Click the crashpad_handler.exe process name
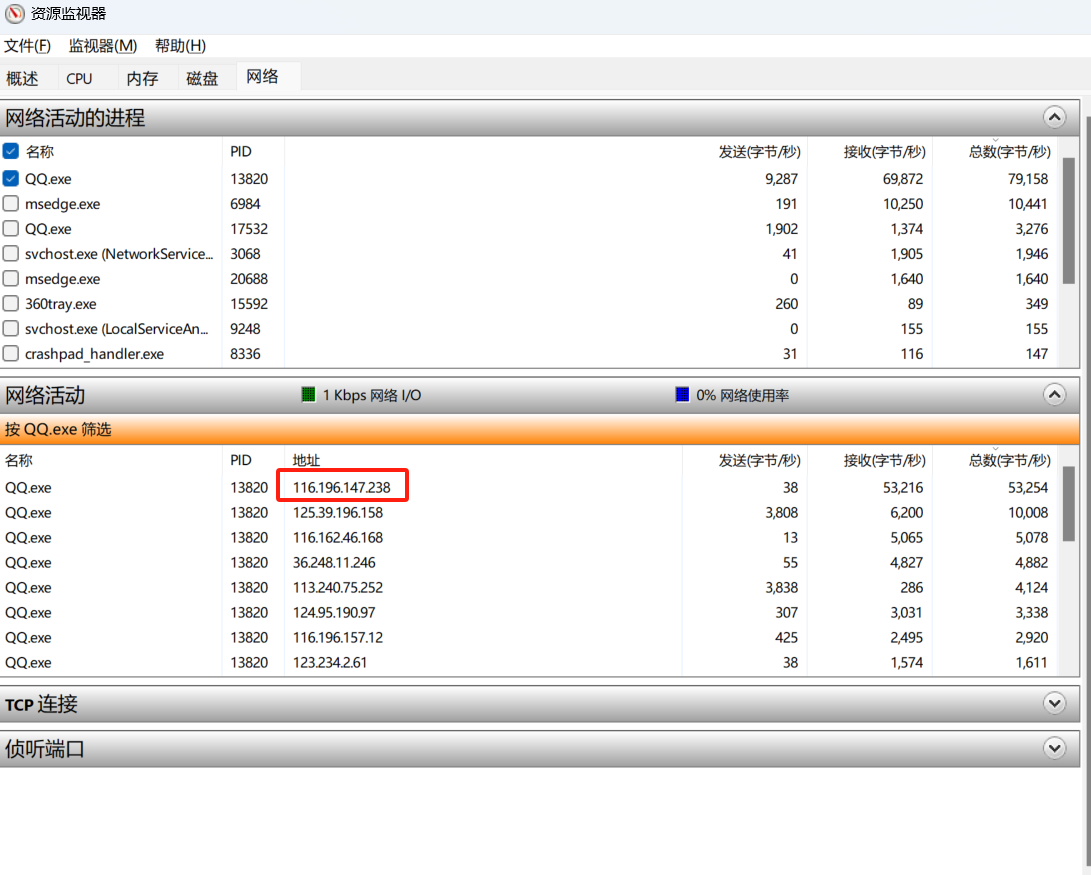The image size is (1091, 875). (95, 354)
